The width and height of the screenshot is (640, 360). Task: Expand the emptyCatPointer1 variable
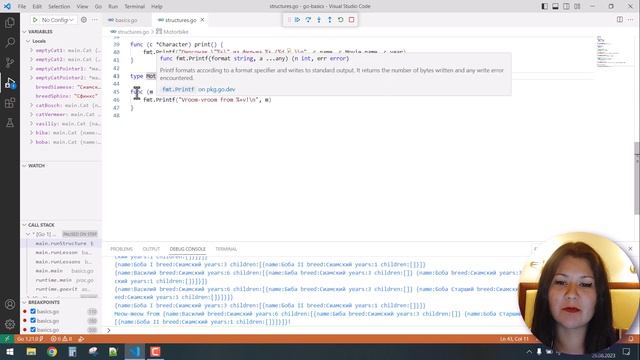31,69
